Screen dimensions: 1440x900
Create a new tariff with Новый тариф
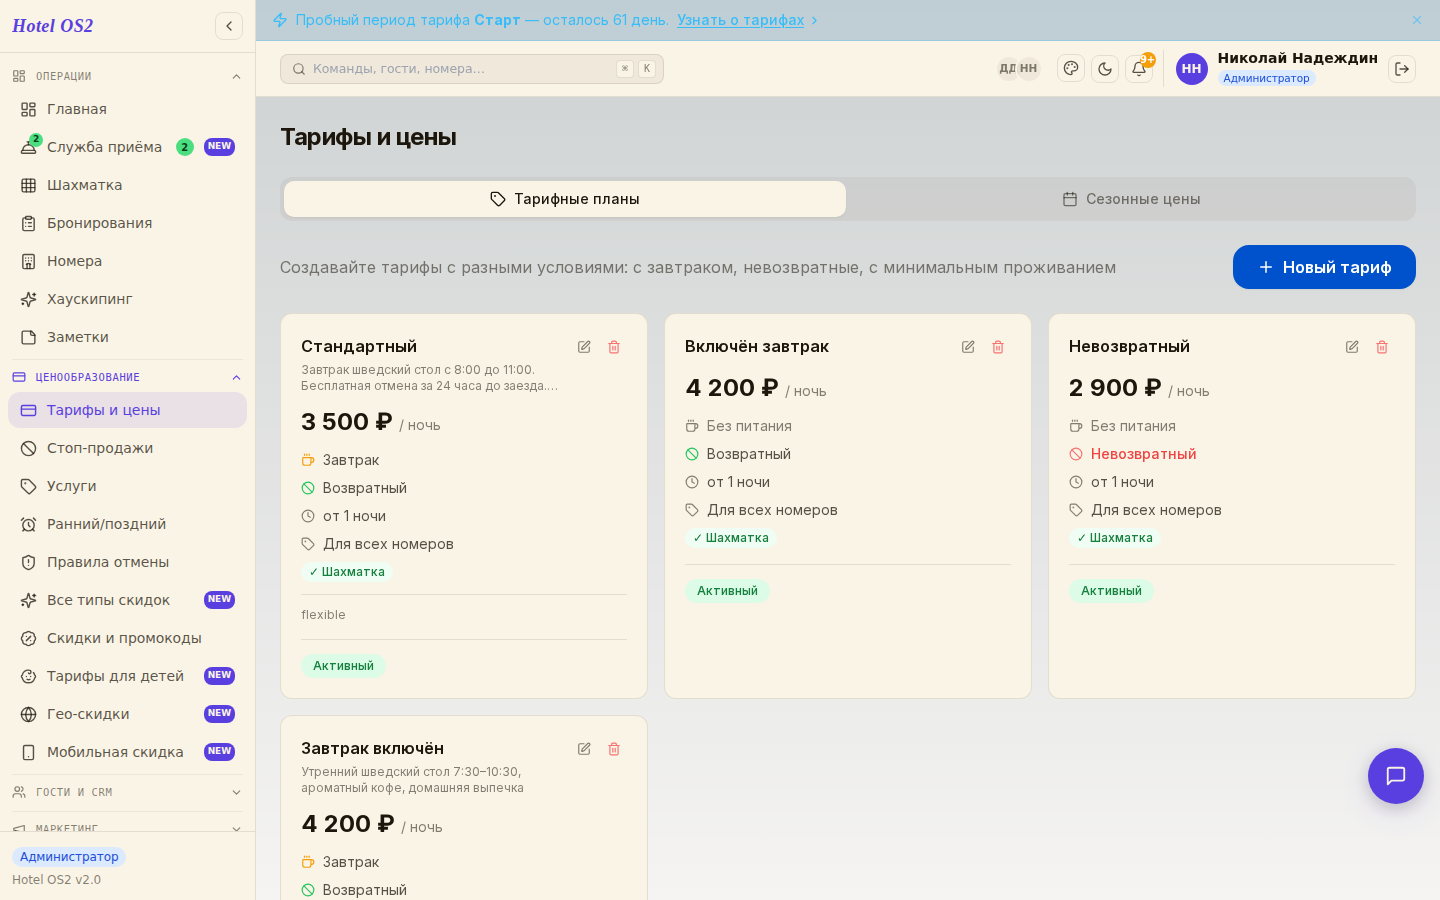coord(1324,267)
